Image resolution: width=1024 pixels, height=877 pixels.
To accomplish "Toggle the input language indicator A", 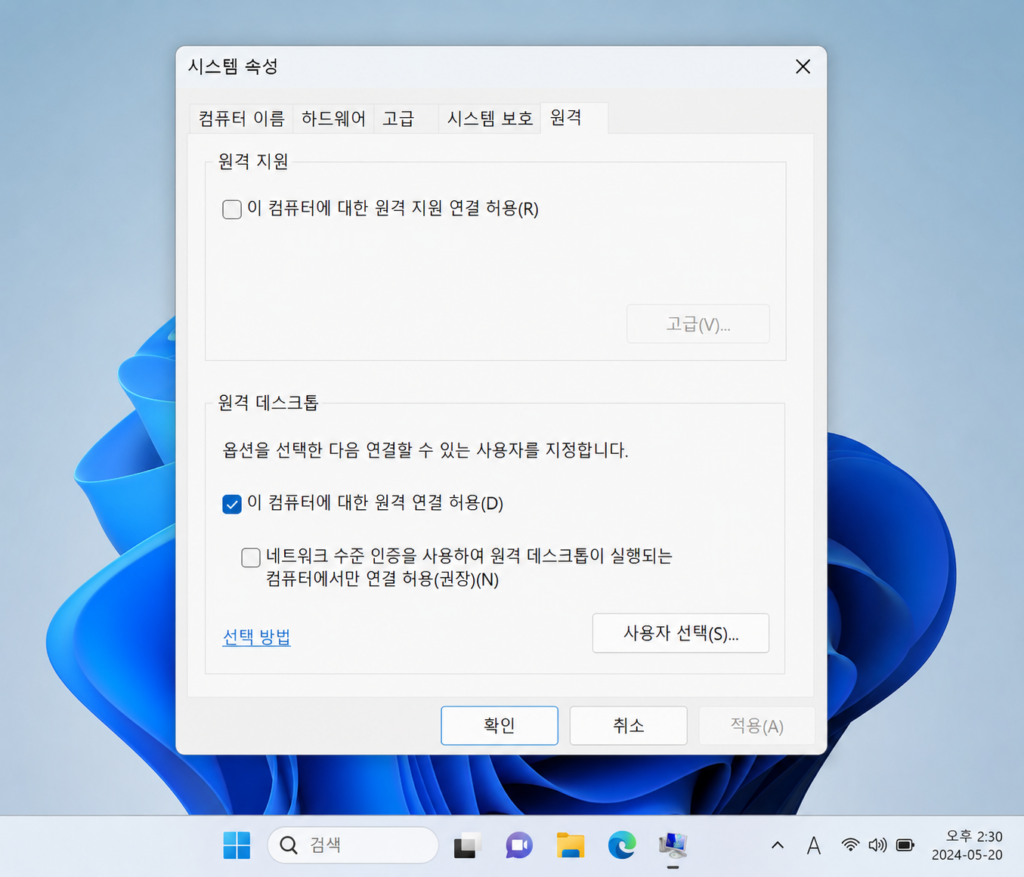I will click(813, 846).
